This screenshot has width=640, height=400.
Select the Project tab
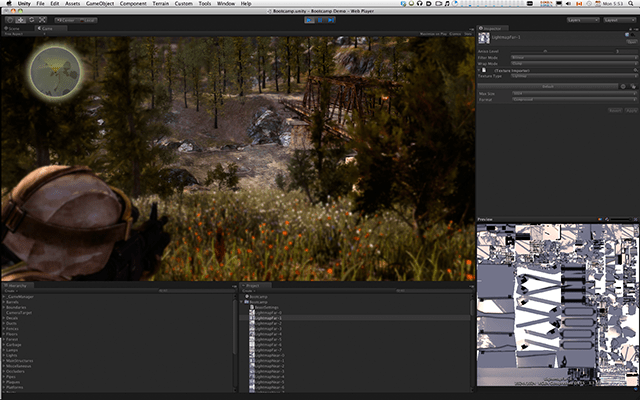(x=255, y=286)
